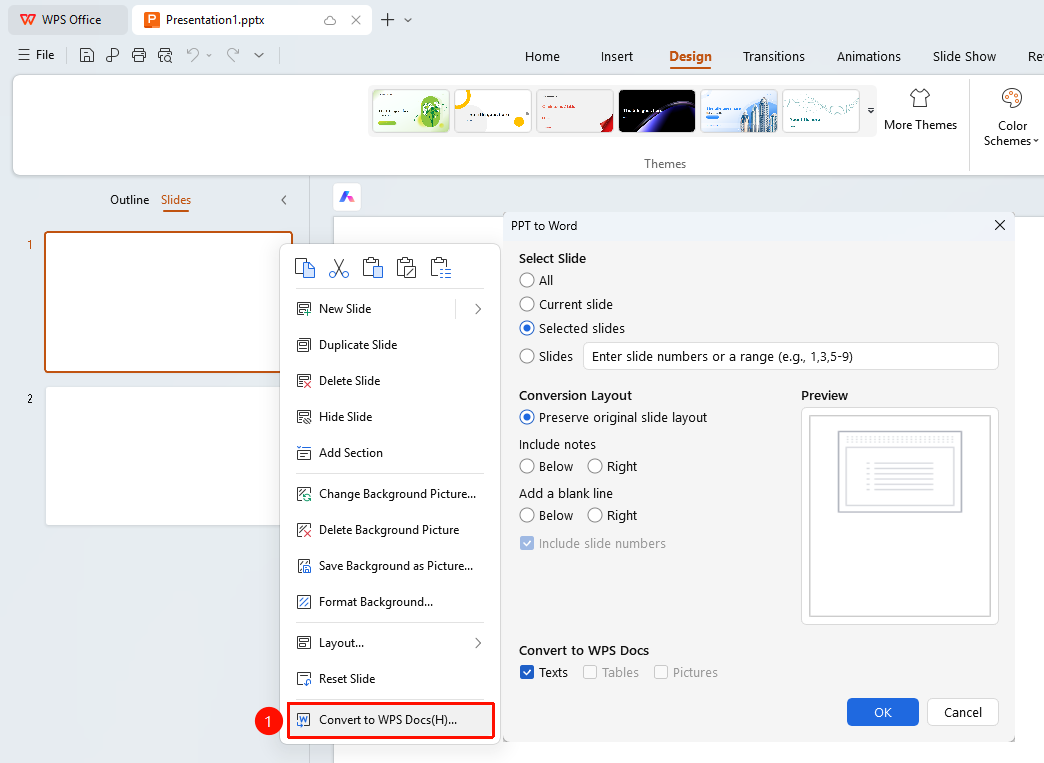Select the slide 2 thumbnail
Image resolution: width=1044 pixels, height=763 pixels.
tap(163, 456)
